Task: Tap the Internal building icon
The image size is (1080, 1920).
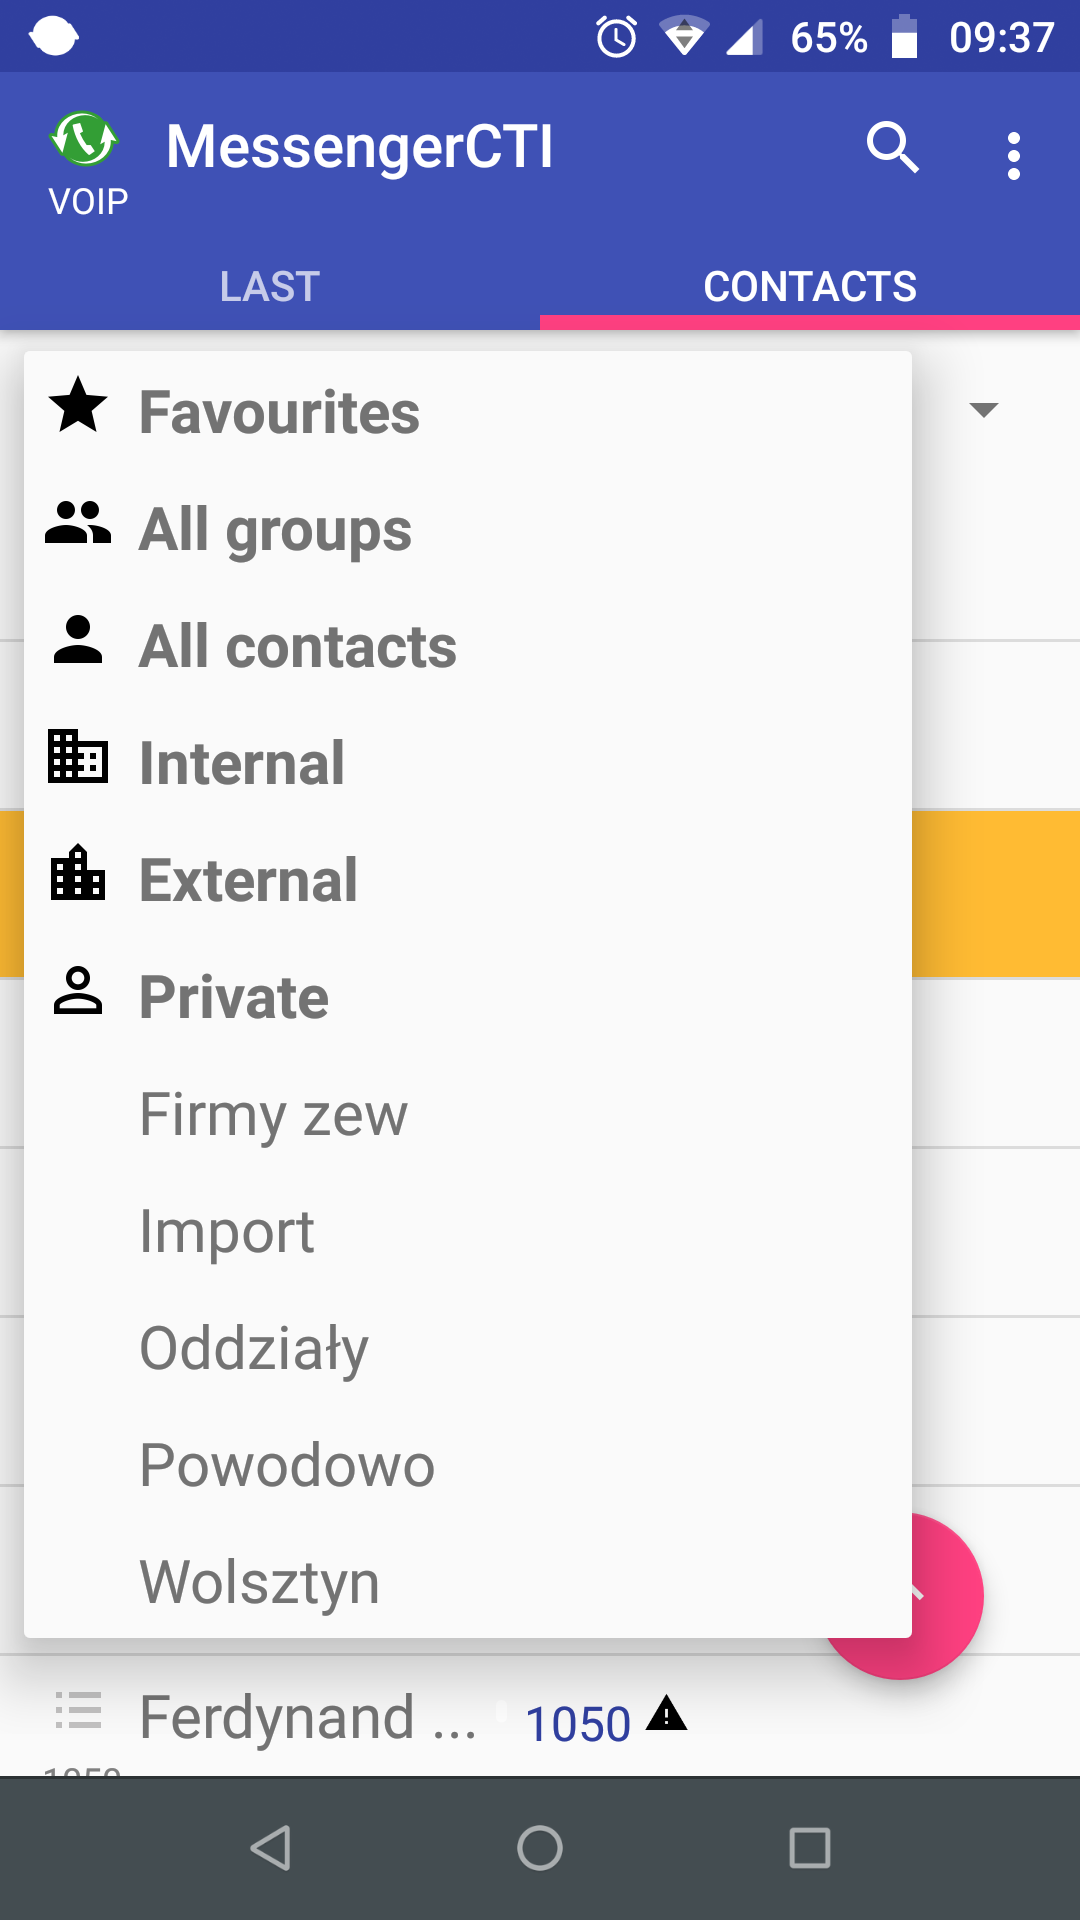Action: [x=78, y=757]
